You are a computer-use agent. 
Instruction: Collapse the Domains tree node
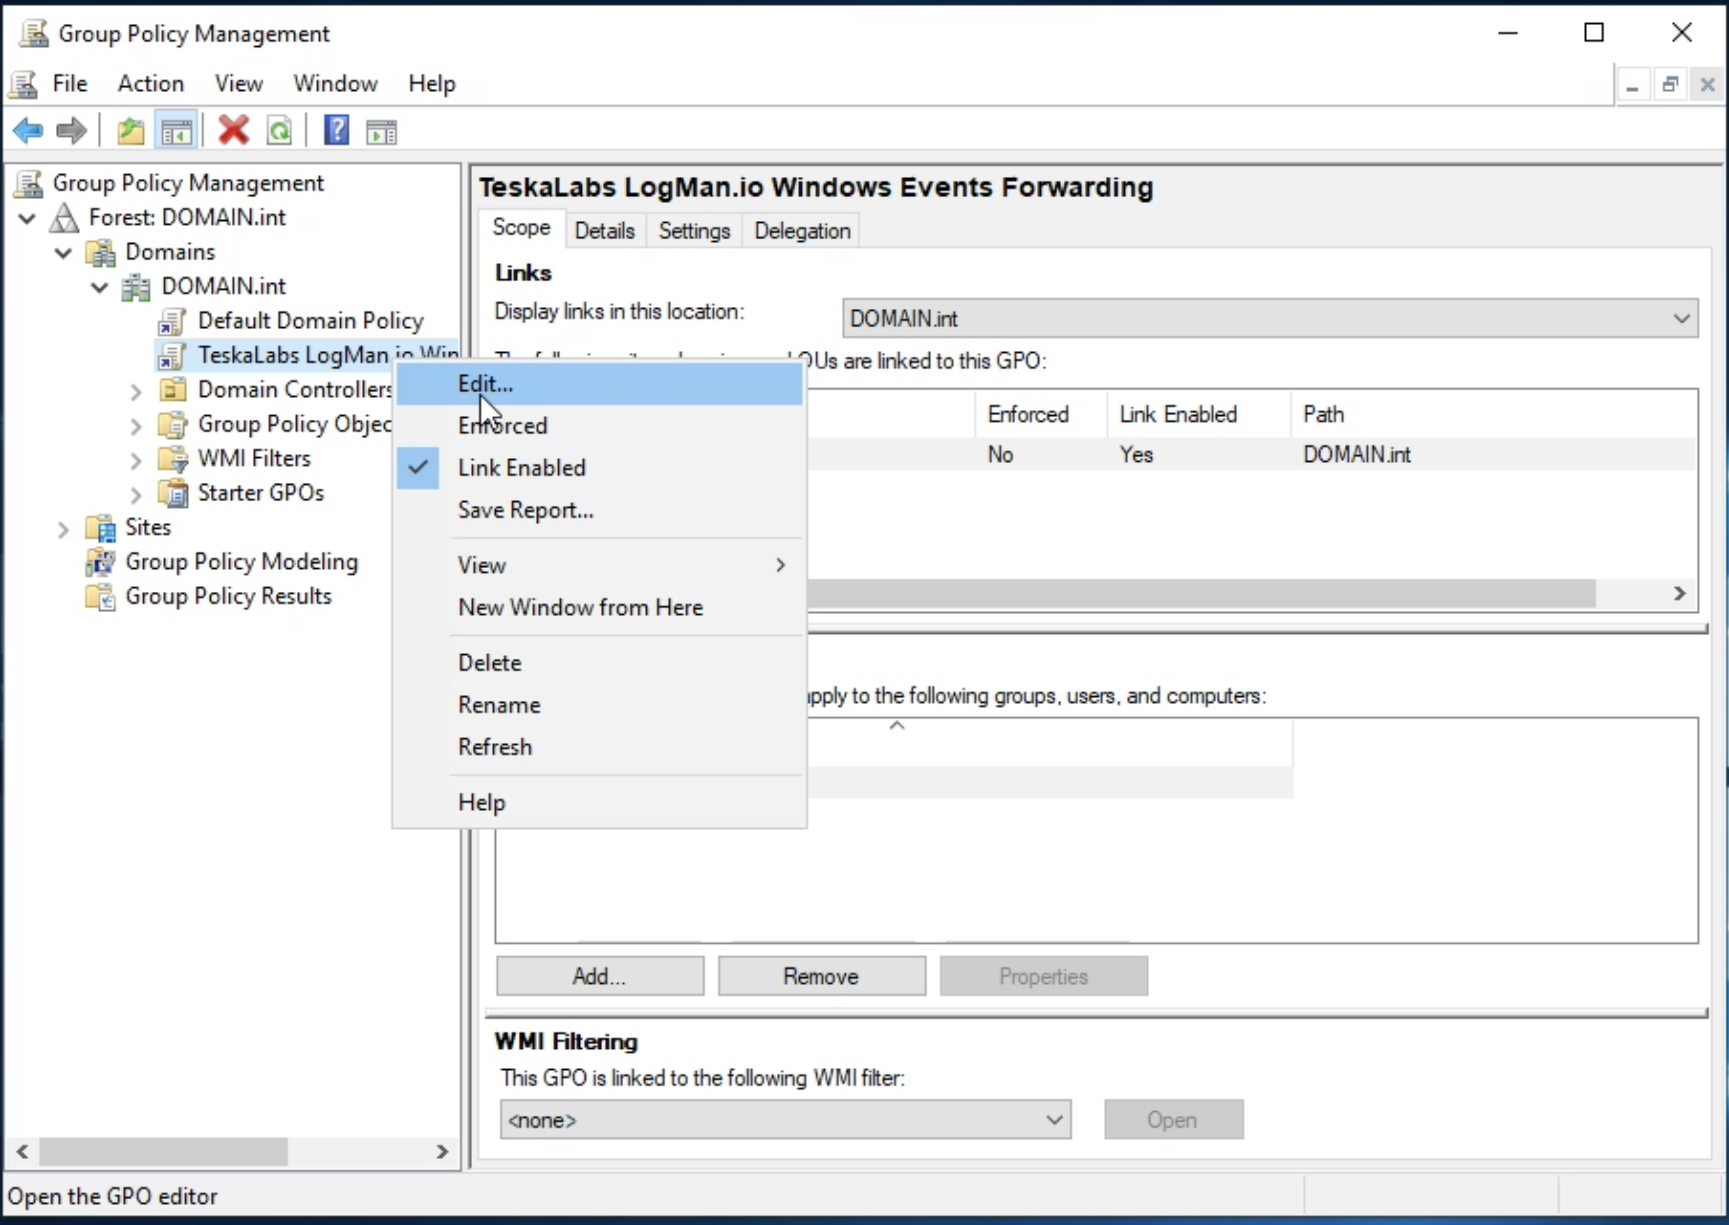(63, 252)
